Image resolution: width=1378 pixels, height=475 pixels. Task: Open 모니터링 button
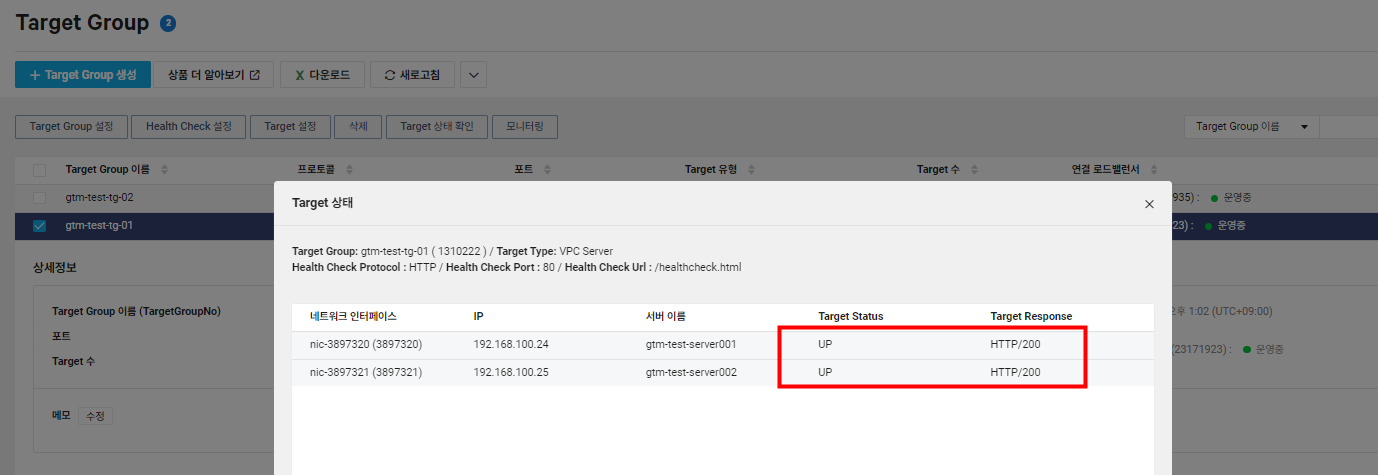point(525,127)
